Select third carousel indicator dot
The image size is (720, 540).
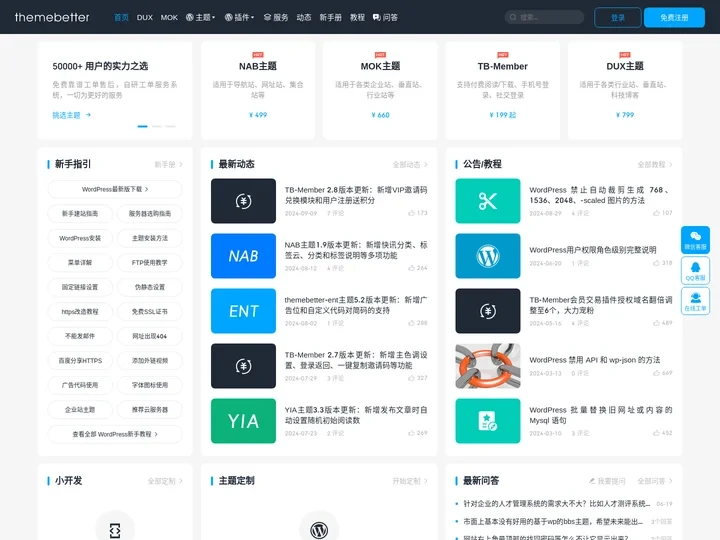tap(171, 126)
